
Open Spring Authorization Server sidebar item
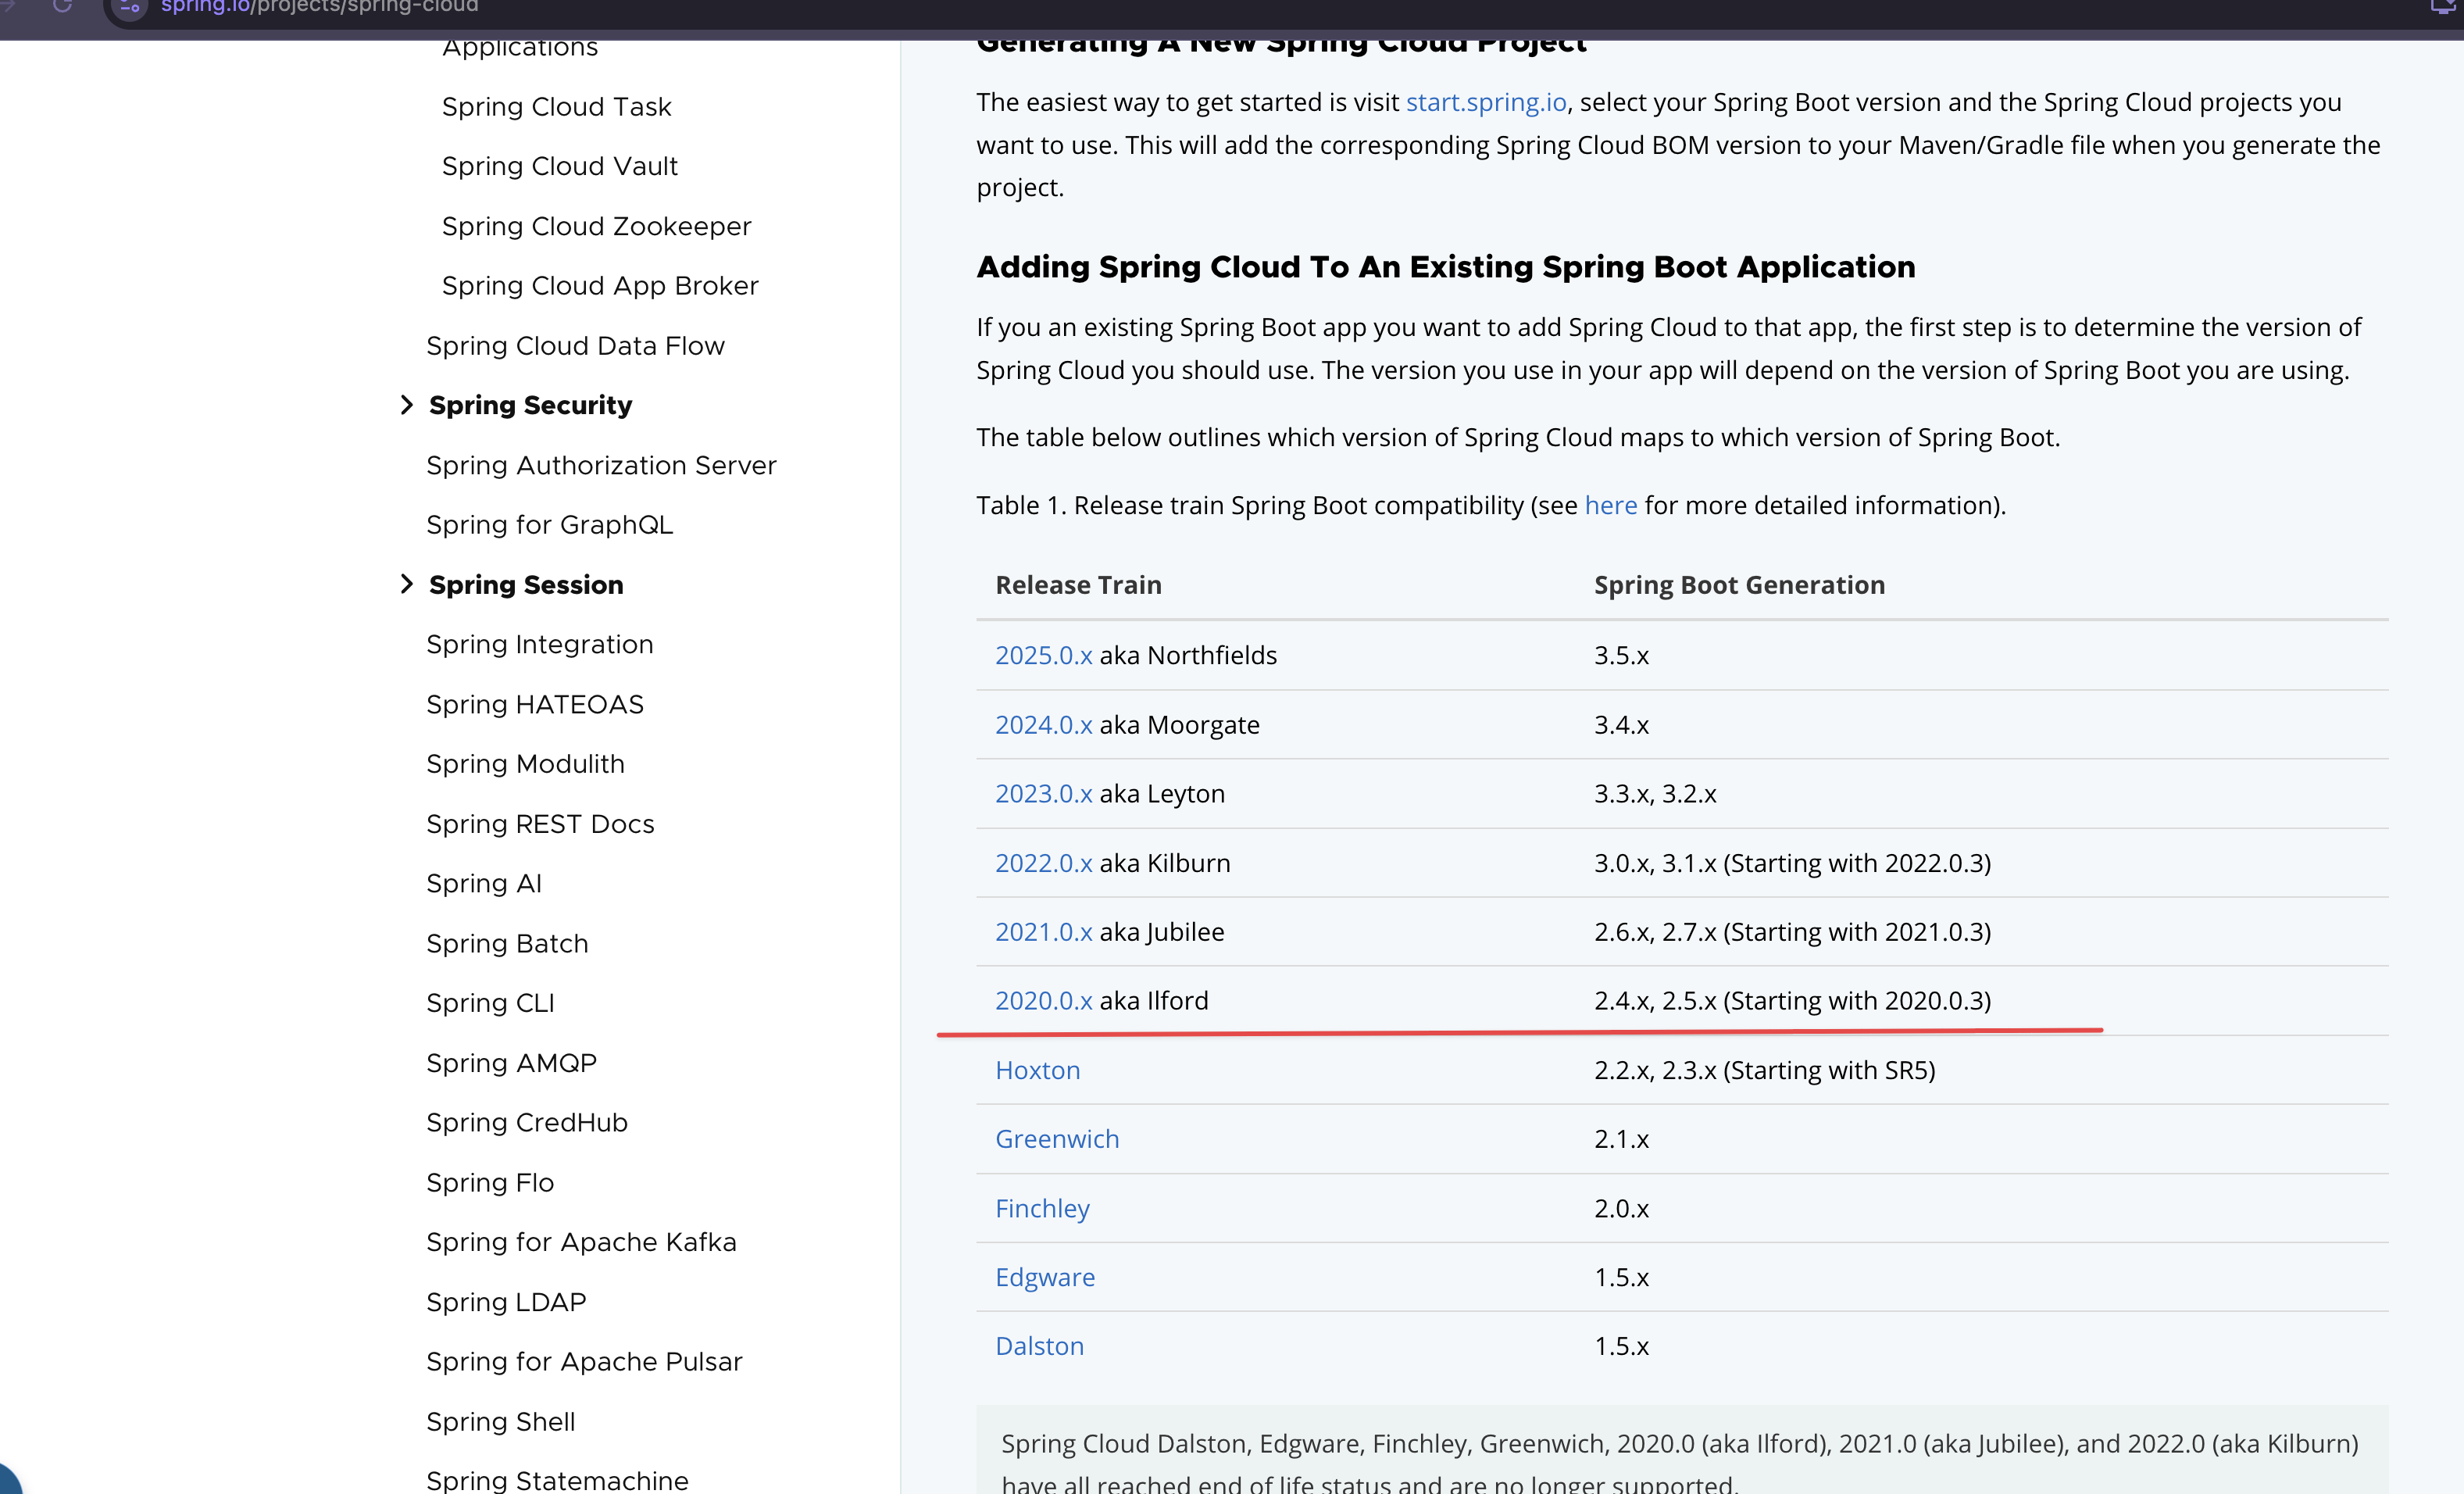tap(601, 465)
